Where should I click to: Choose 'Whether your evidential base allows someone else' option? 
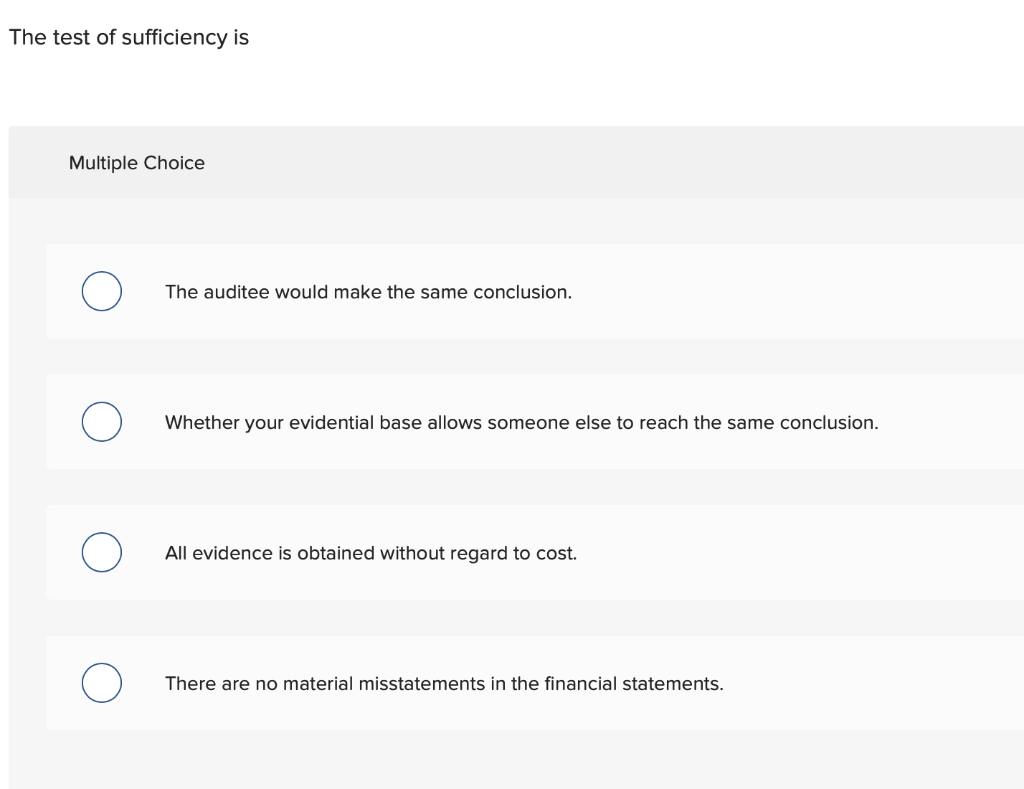(101, 421)
